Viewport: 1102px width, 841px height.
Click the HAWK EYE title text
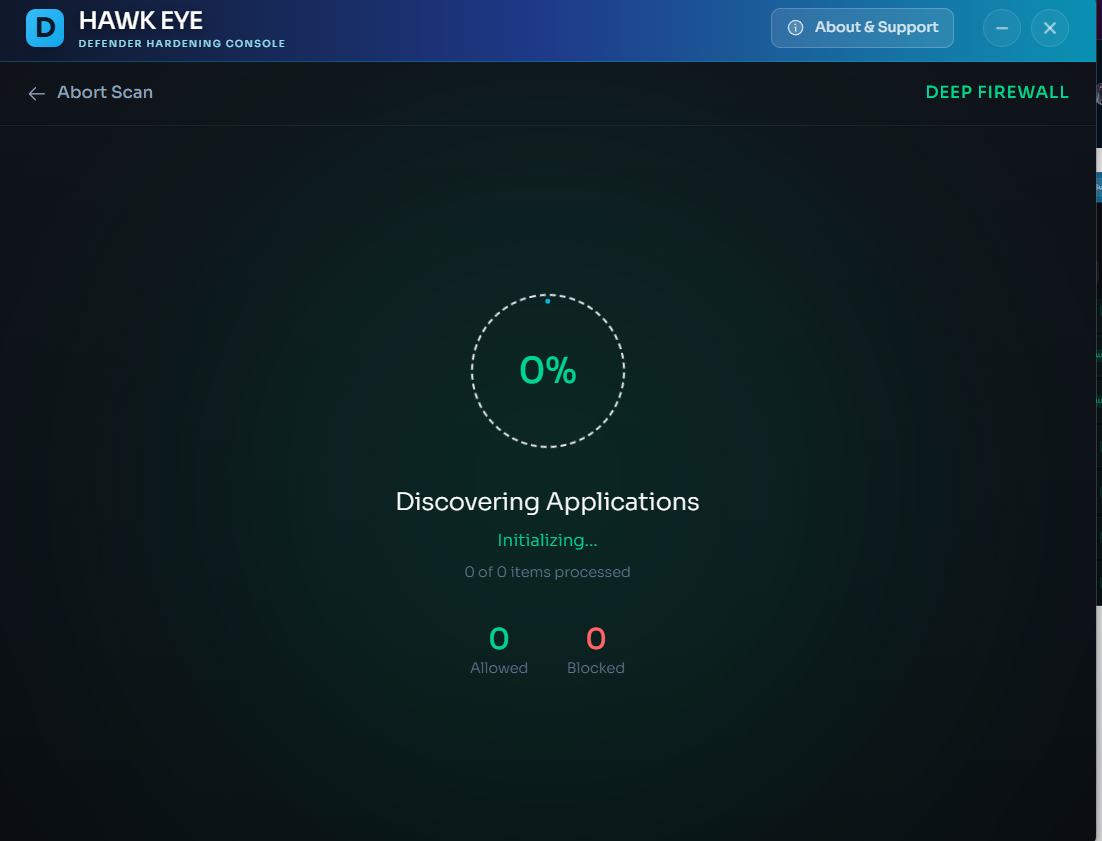click(x=141, y=21)
